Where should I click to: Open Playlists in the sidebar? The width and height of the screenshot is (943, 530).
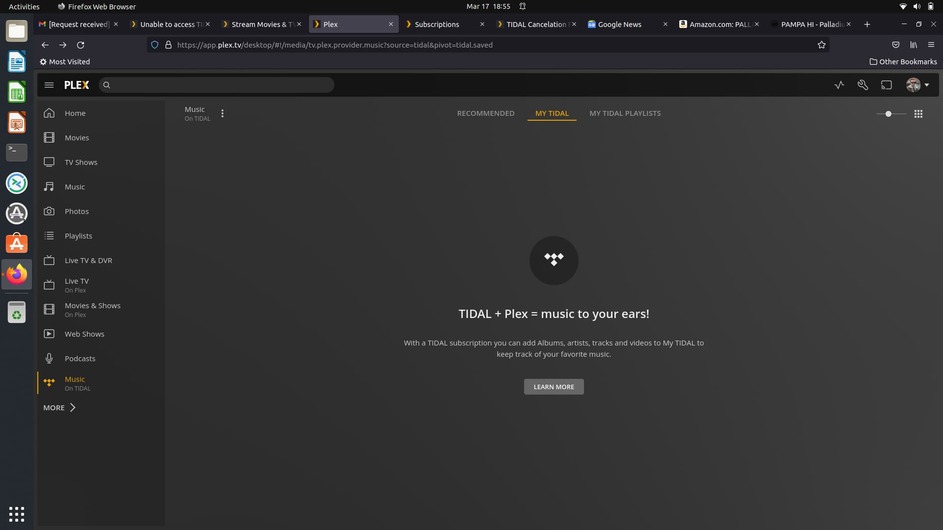pos(78,236)
